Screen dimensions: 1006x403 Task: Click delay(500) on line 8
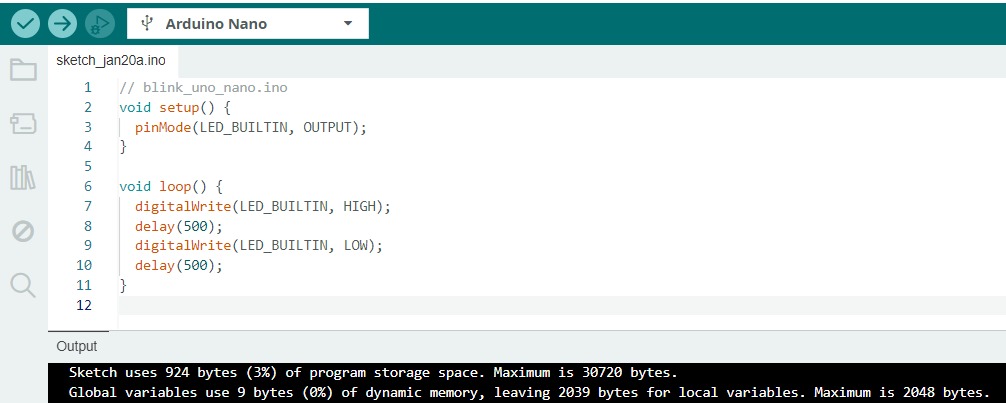click(x=178, y=227)
